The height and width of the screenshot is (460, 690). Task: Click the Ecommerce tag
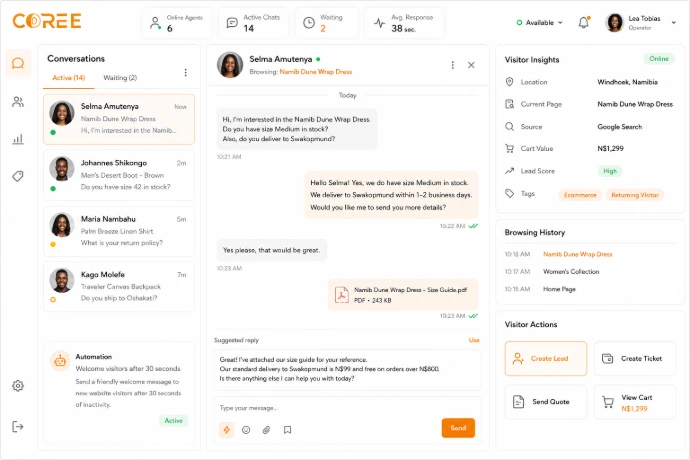[580, 195]
